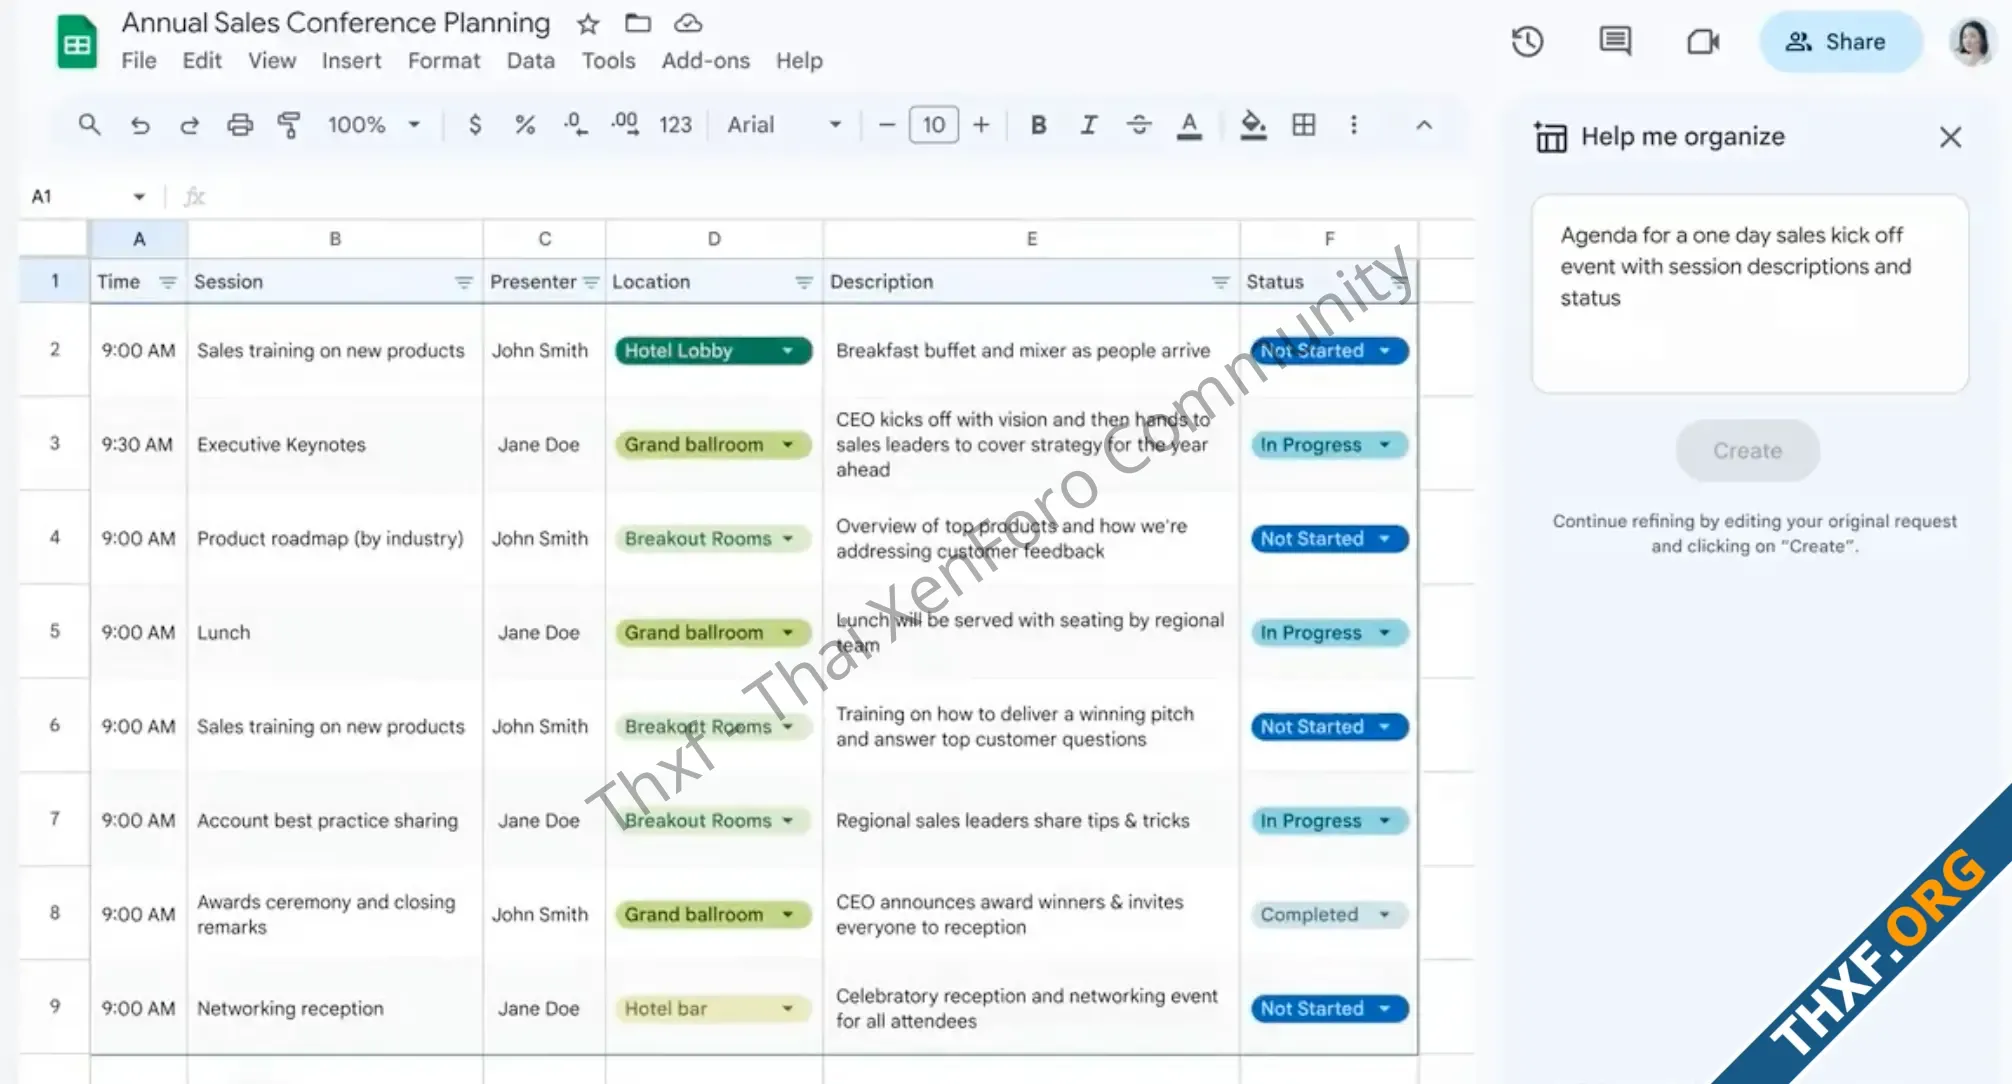
Task: Select row 5 header
Action: click(55, 632)
